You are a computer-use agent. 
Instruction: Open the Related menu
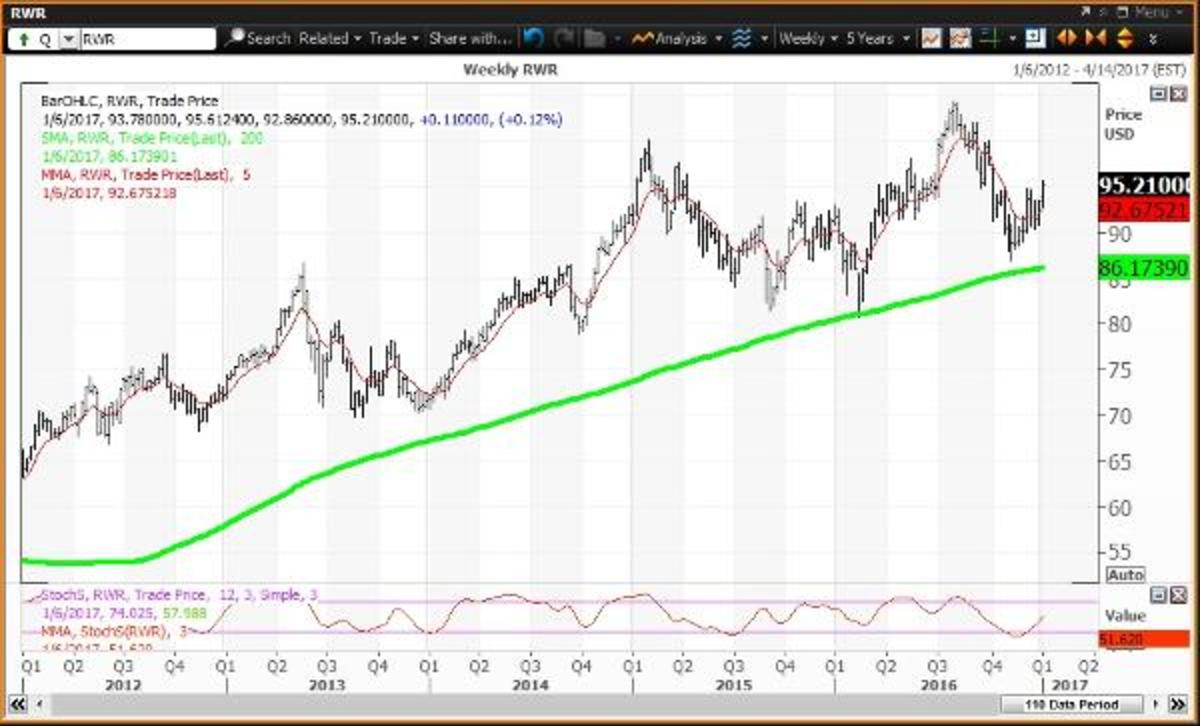tap(330, 39)
